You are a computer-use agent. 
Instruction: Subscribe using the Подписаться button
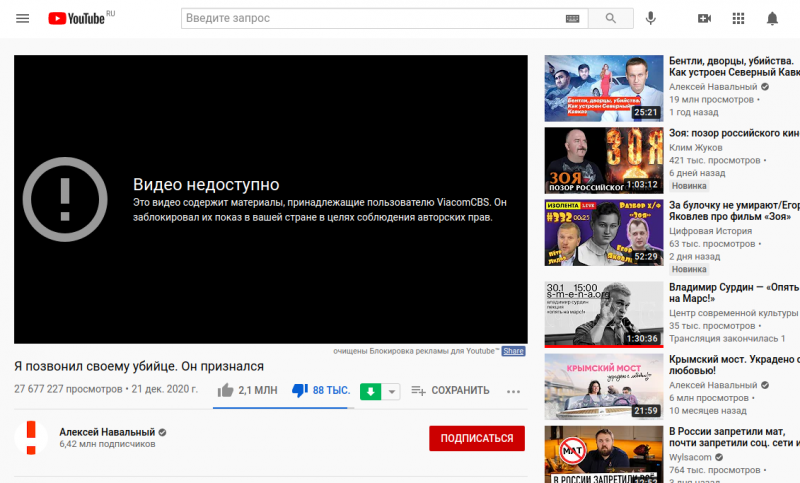pos(476,438)
